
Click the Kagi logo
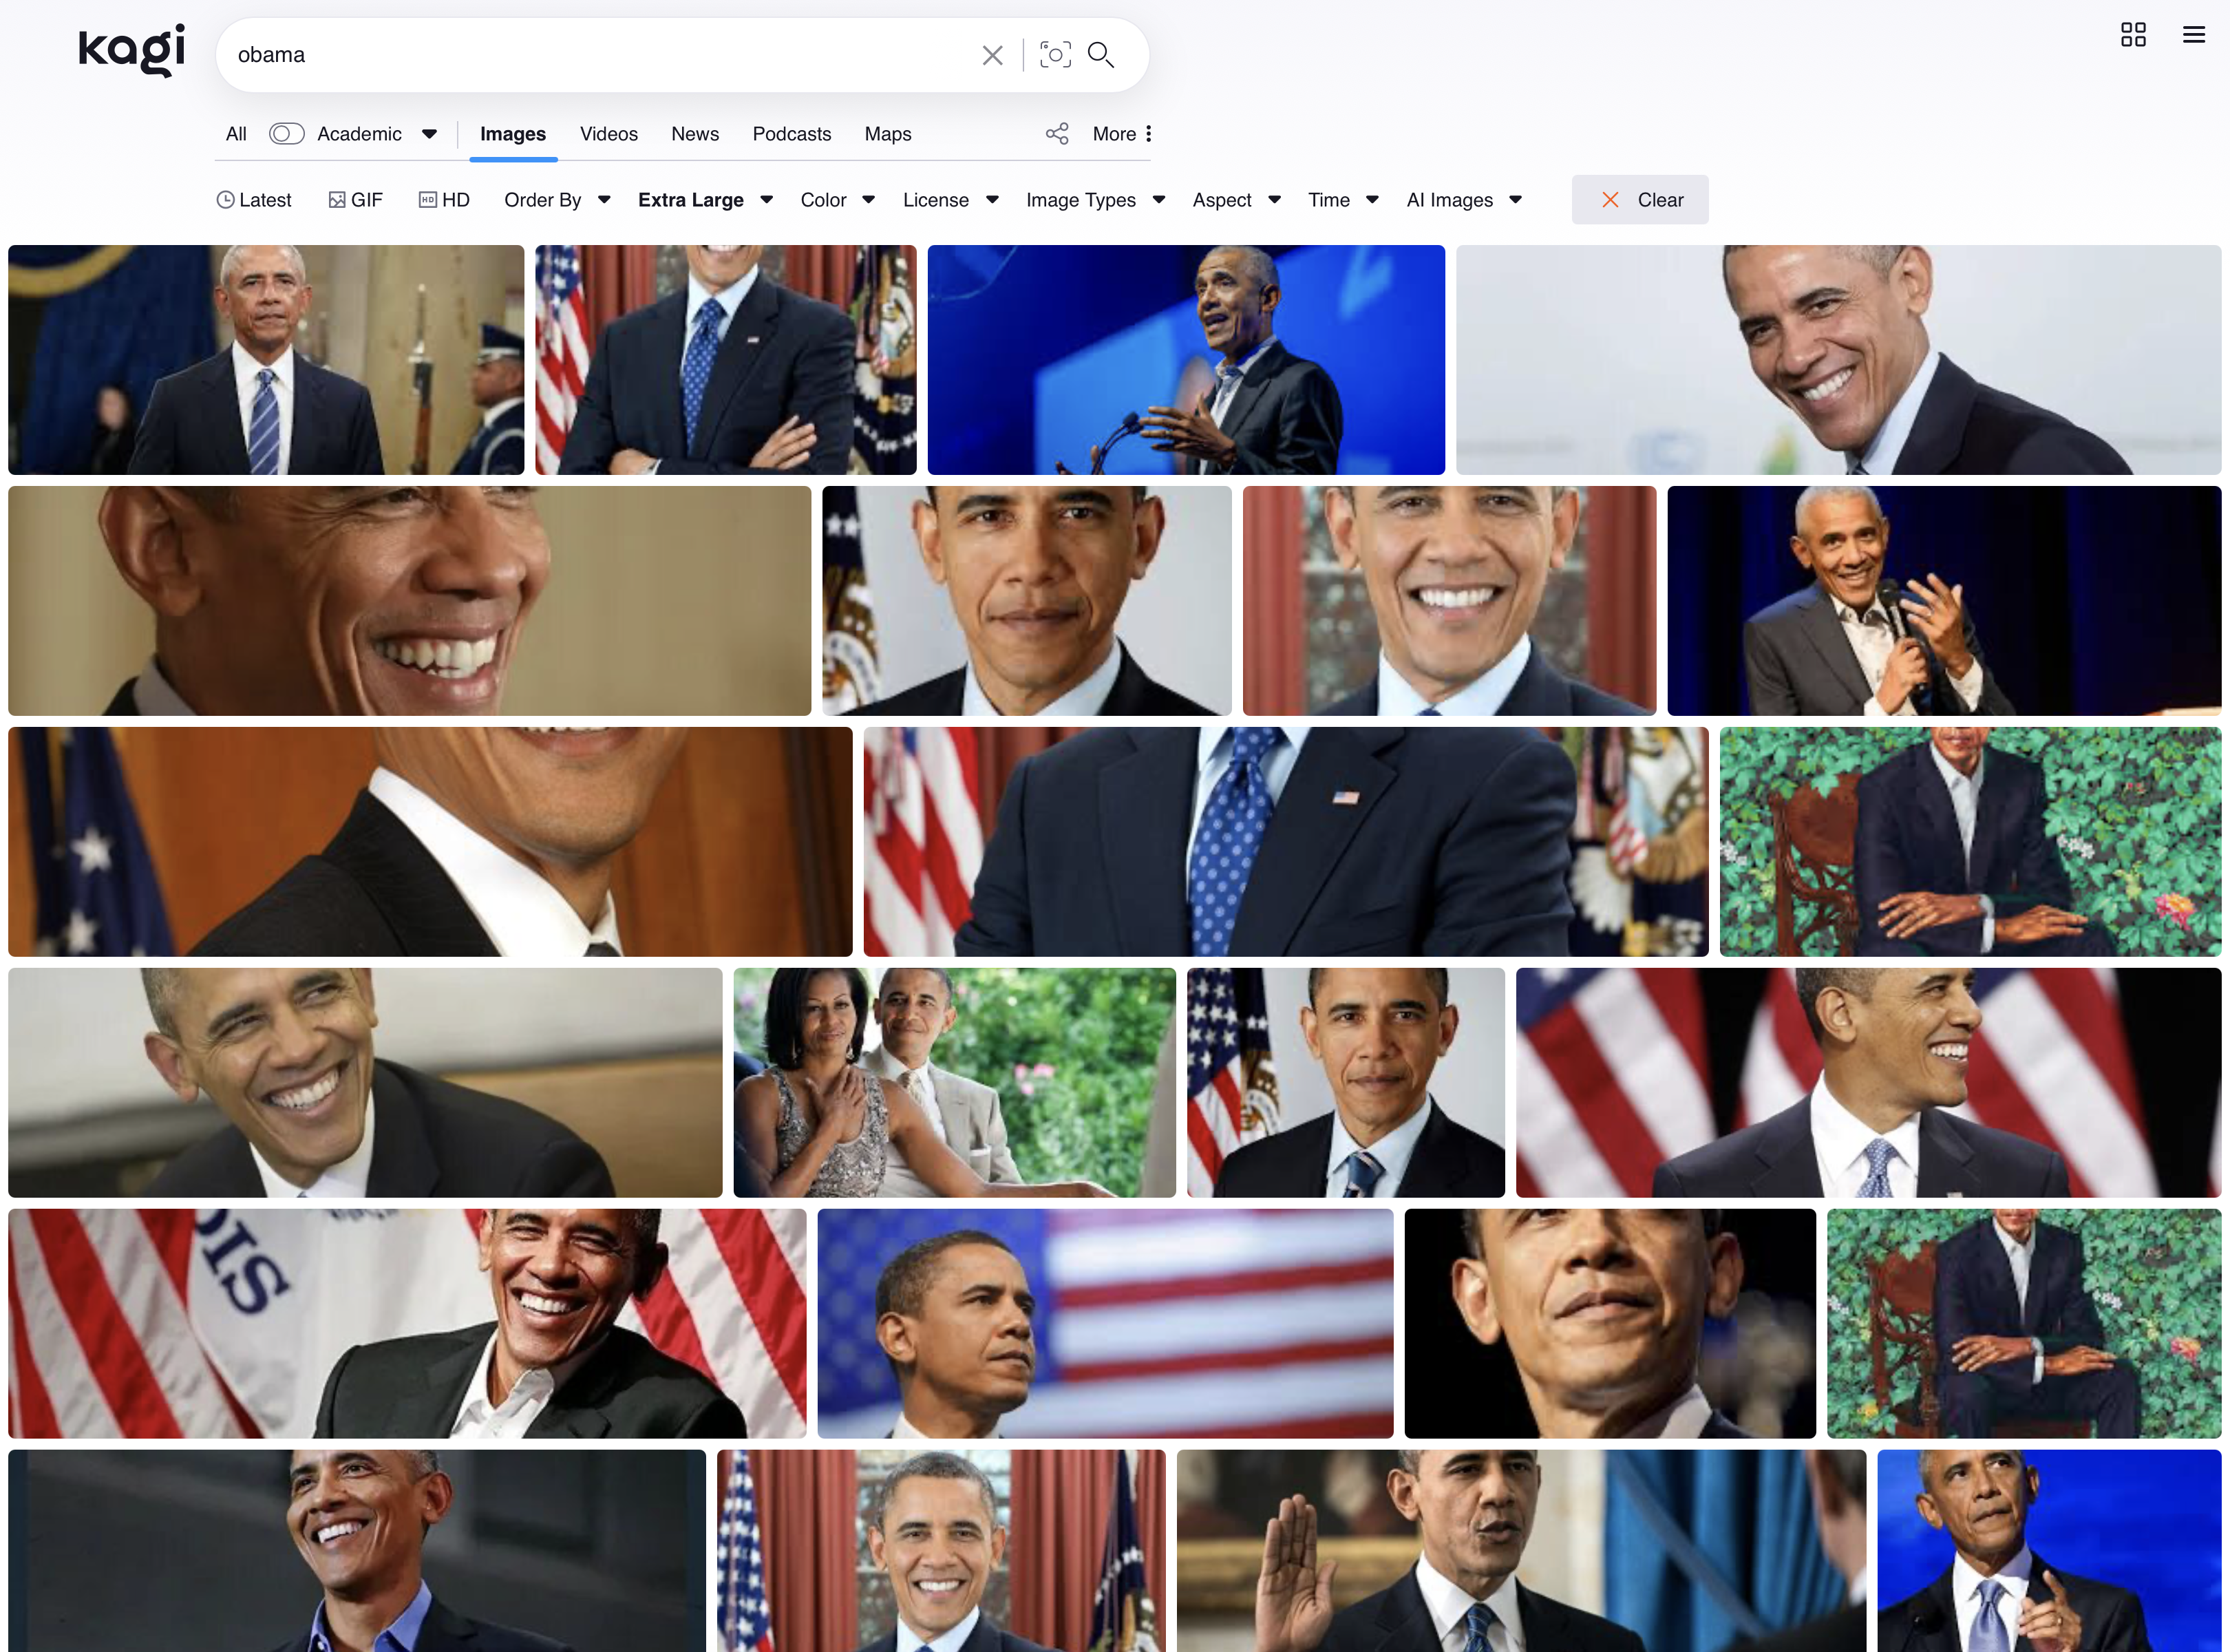pyautogui.click(x=131, y=50)
